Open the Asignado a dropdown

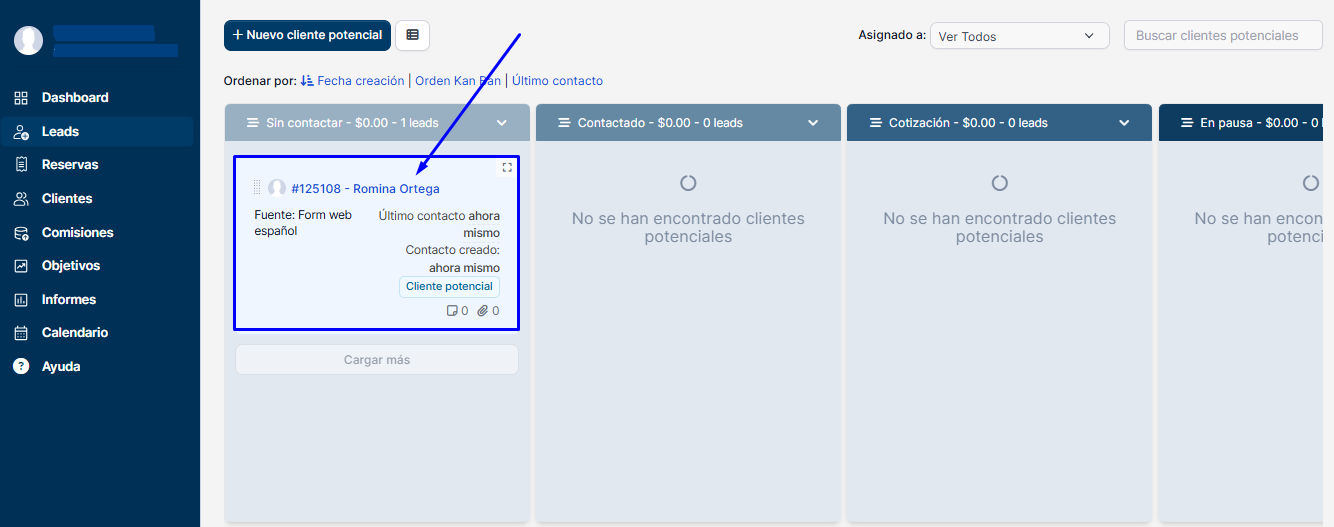[x=1019, y=36]
